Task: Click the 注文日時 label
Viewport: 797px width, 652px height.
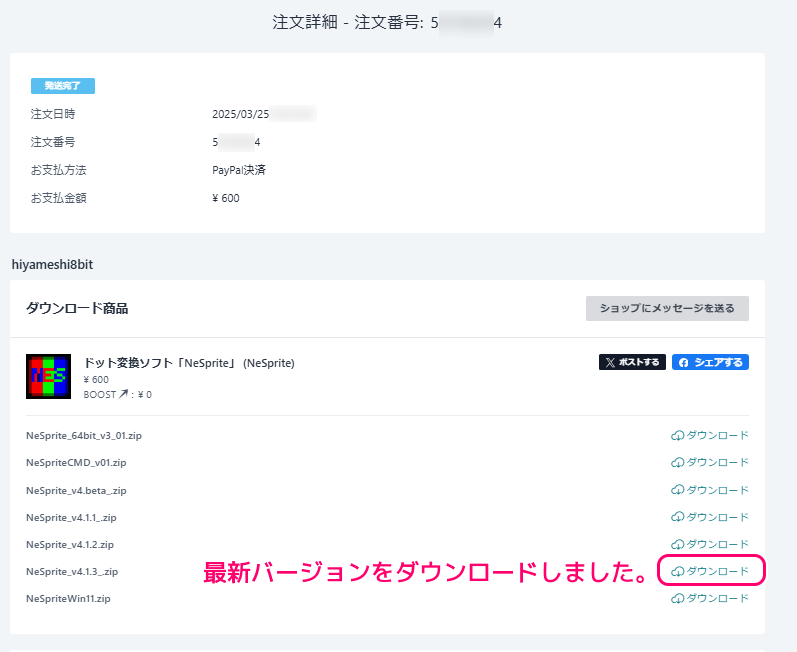Action: point(53,114)
